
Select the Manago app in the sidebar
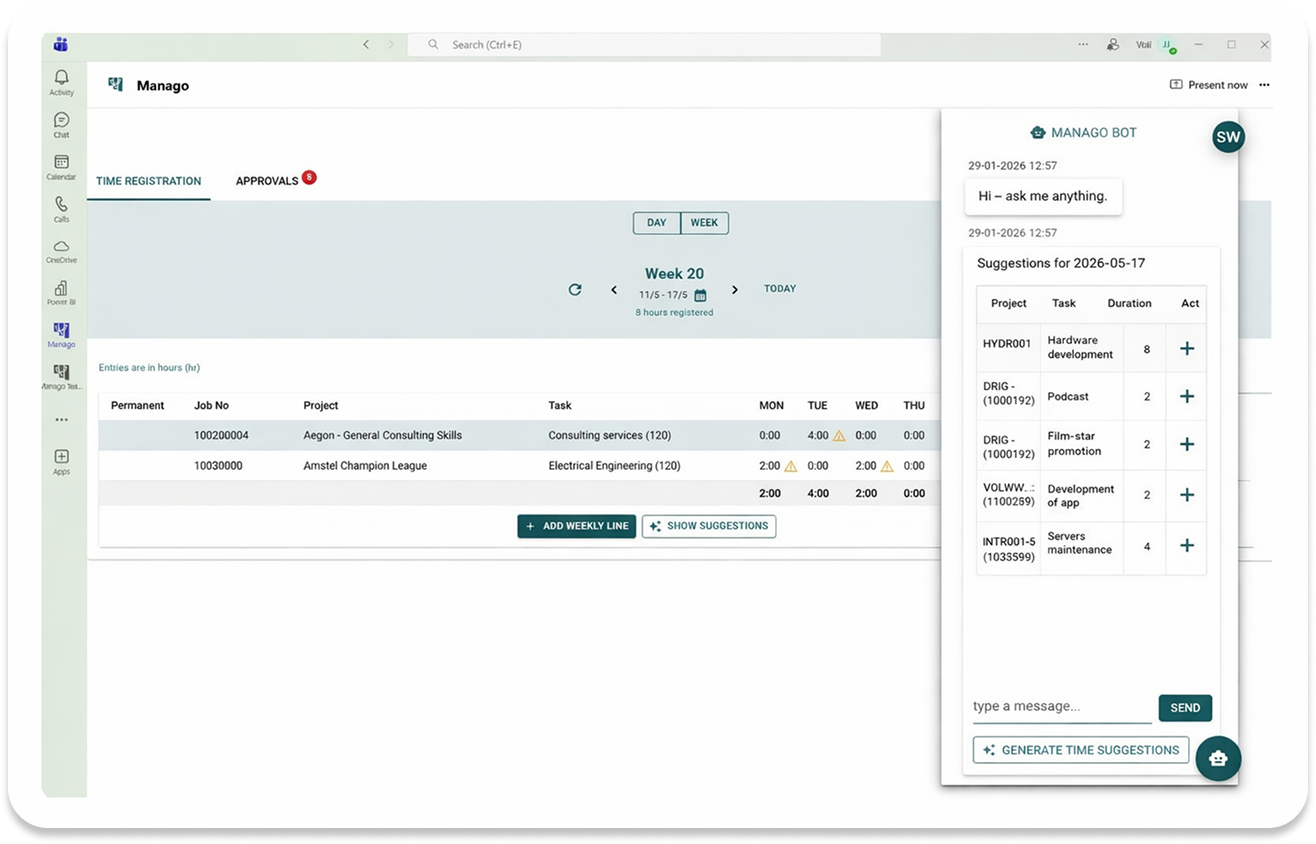61,334
